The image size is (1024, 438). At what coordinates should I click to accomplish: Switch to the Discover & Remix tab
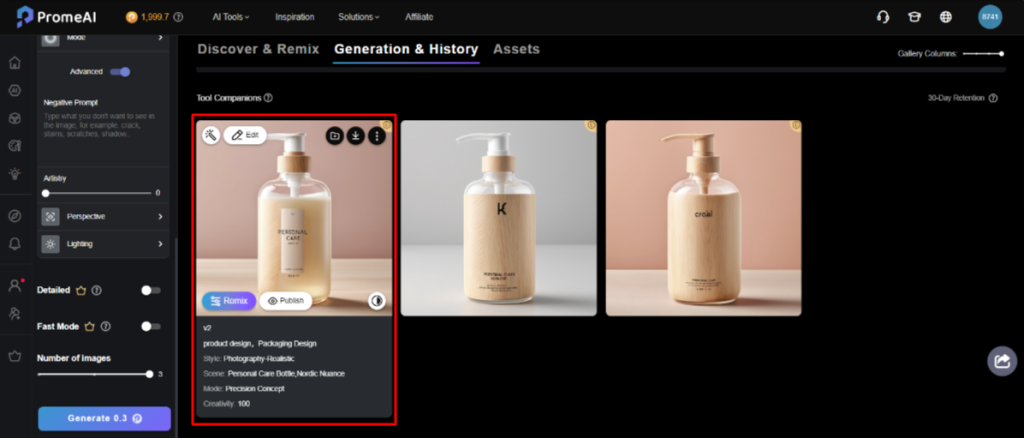(259, 49)
